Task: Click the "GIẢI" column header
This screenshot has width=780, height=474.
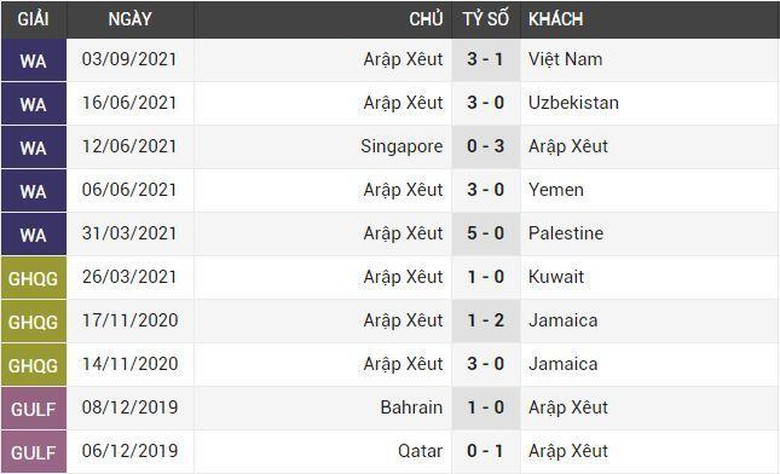Action: 33,19
